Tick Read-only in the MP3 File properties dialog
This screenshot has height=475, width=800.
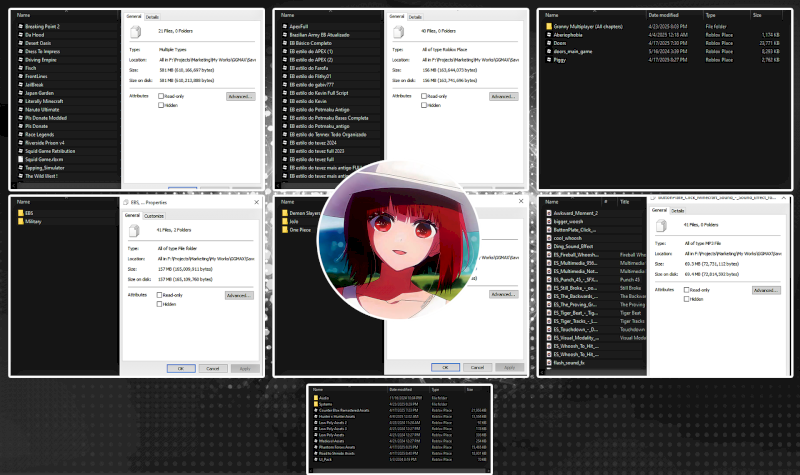687,289
